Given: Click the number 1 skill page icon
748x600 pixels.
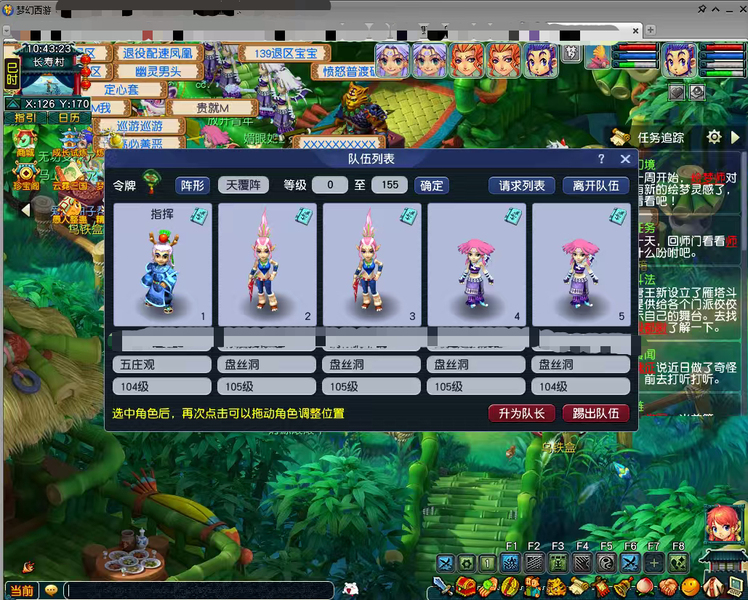Looking at the screenshot, I should (x=488, y=564).
